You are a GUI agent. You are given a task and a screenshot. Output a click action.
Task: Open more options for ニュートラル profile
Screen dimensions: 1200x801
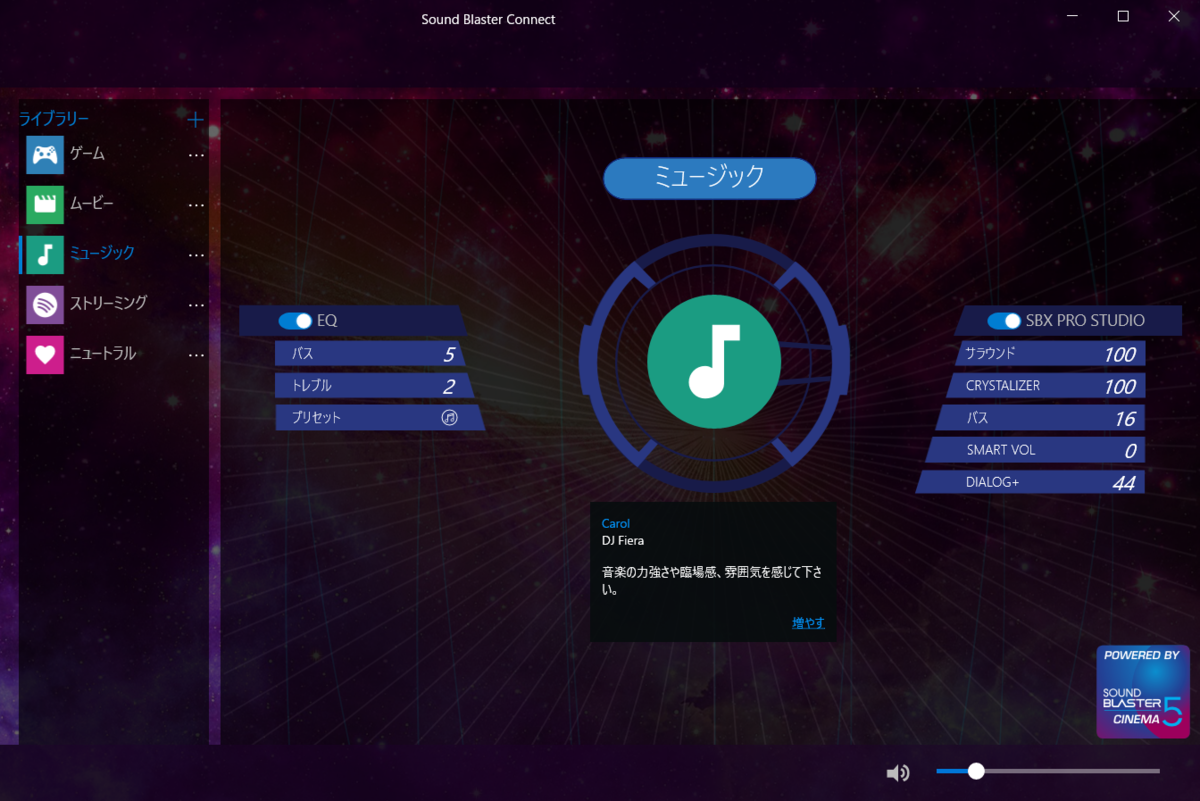tap(197, 355)
